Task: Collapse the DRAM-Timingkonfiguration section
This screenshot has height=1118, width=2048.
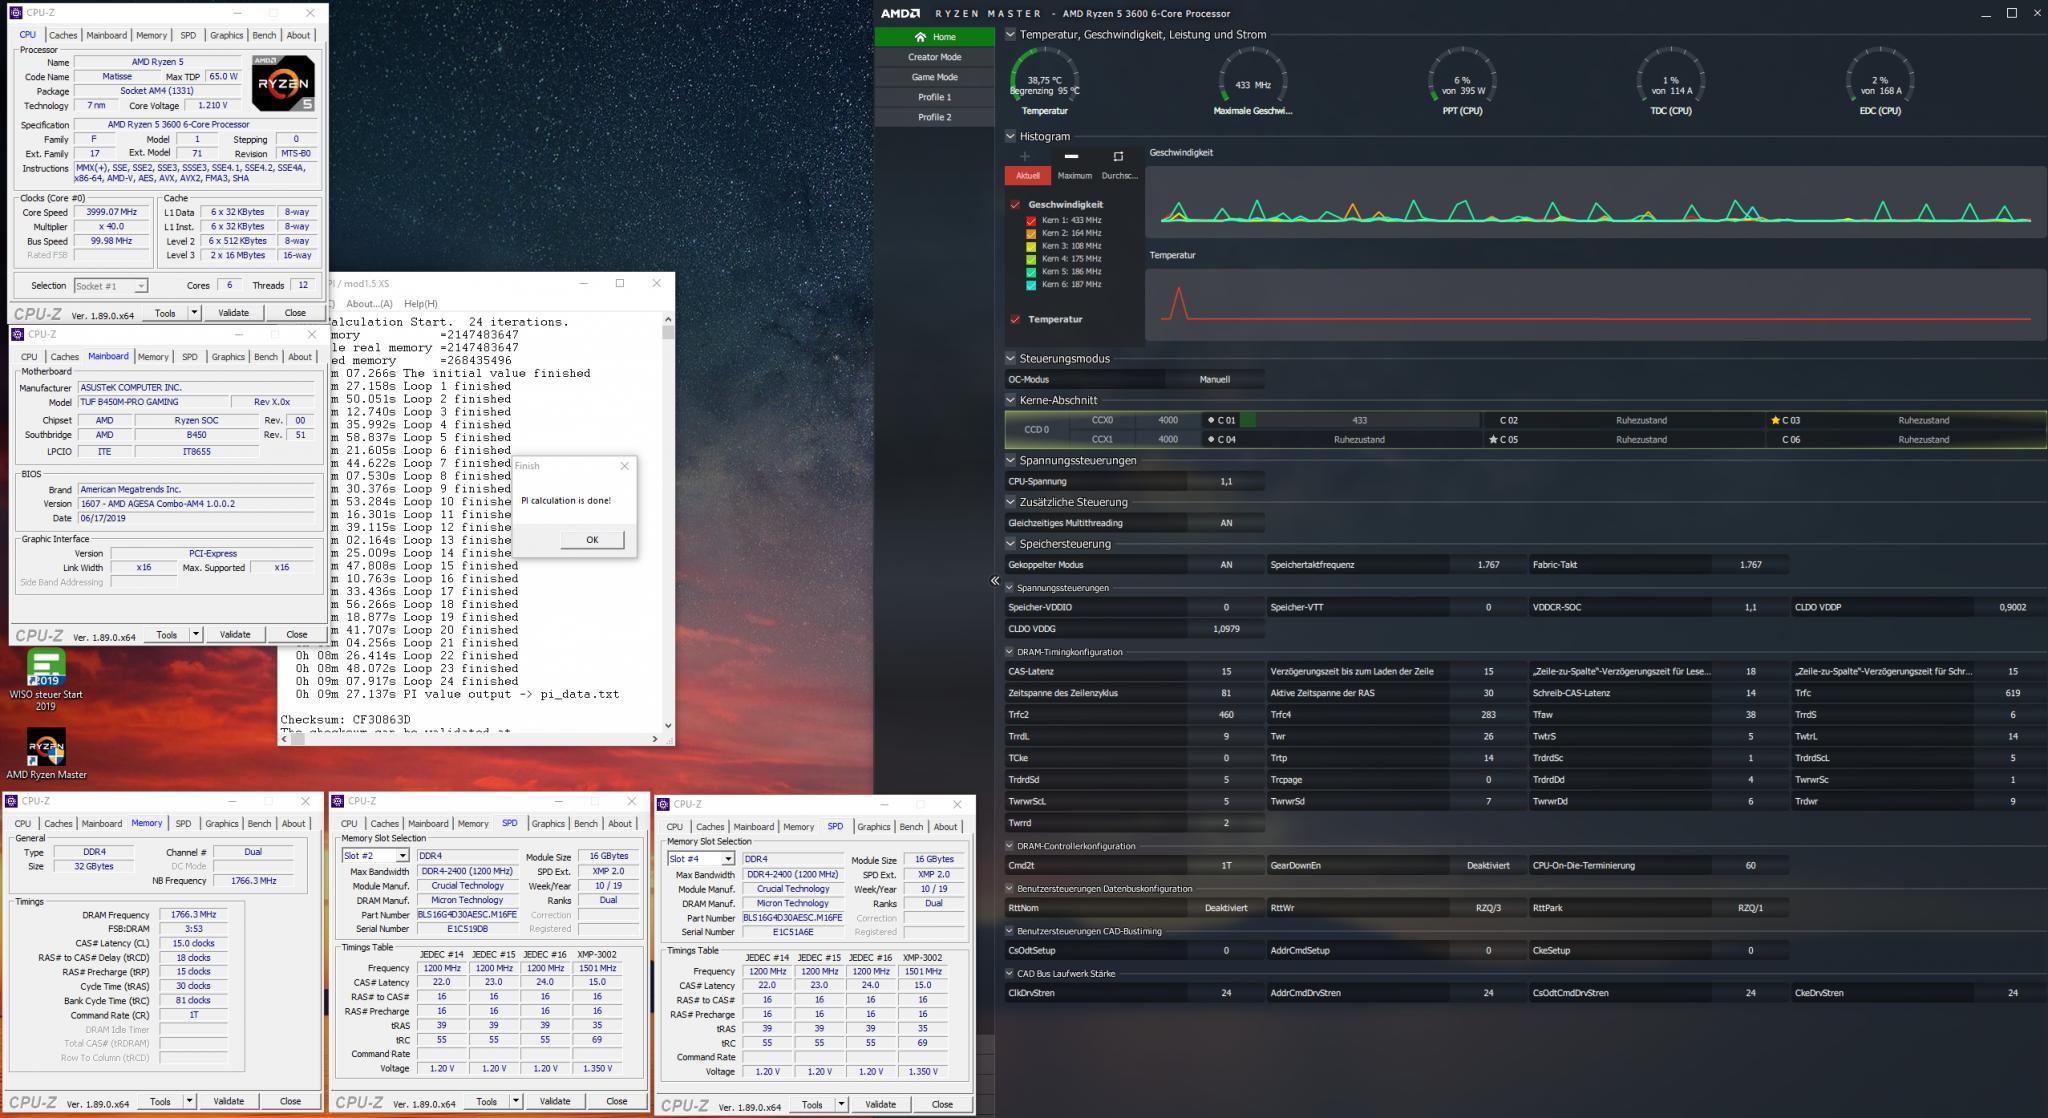Action: [x=1010, y=652]
